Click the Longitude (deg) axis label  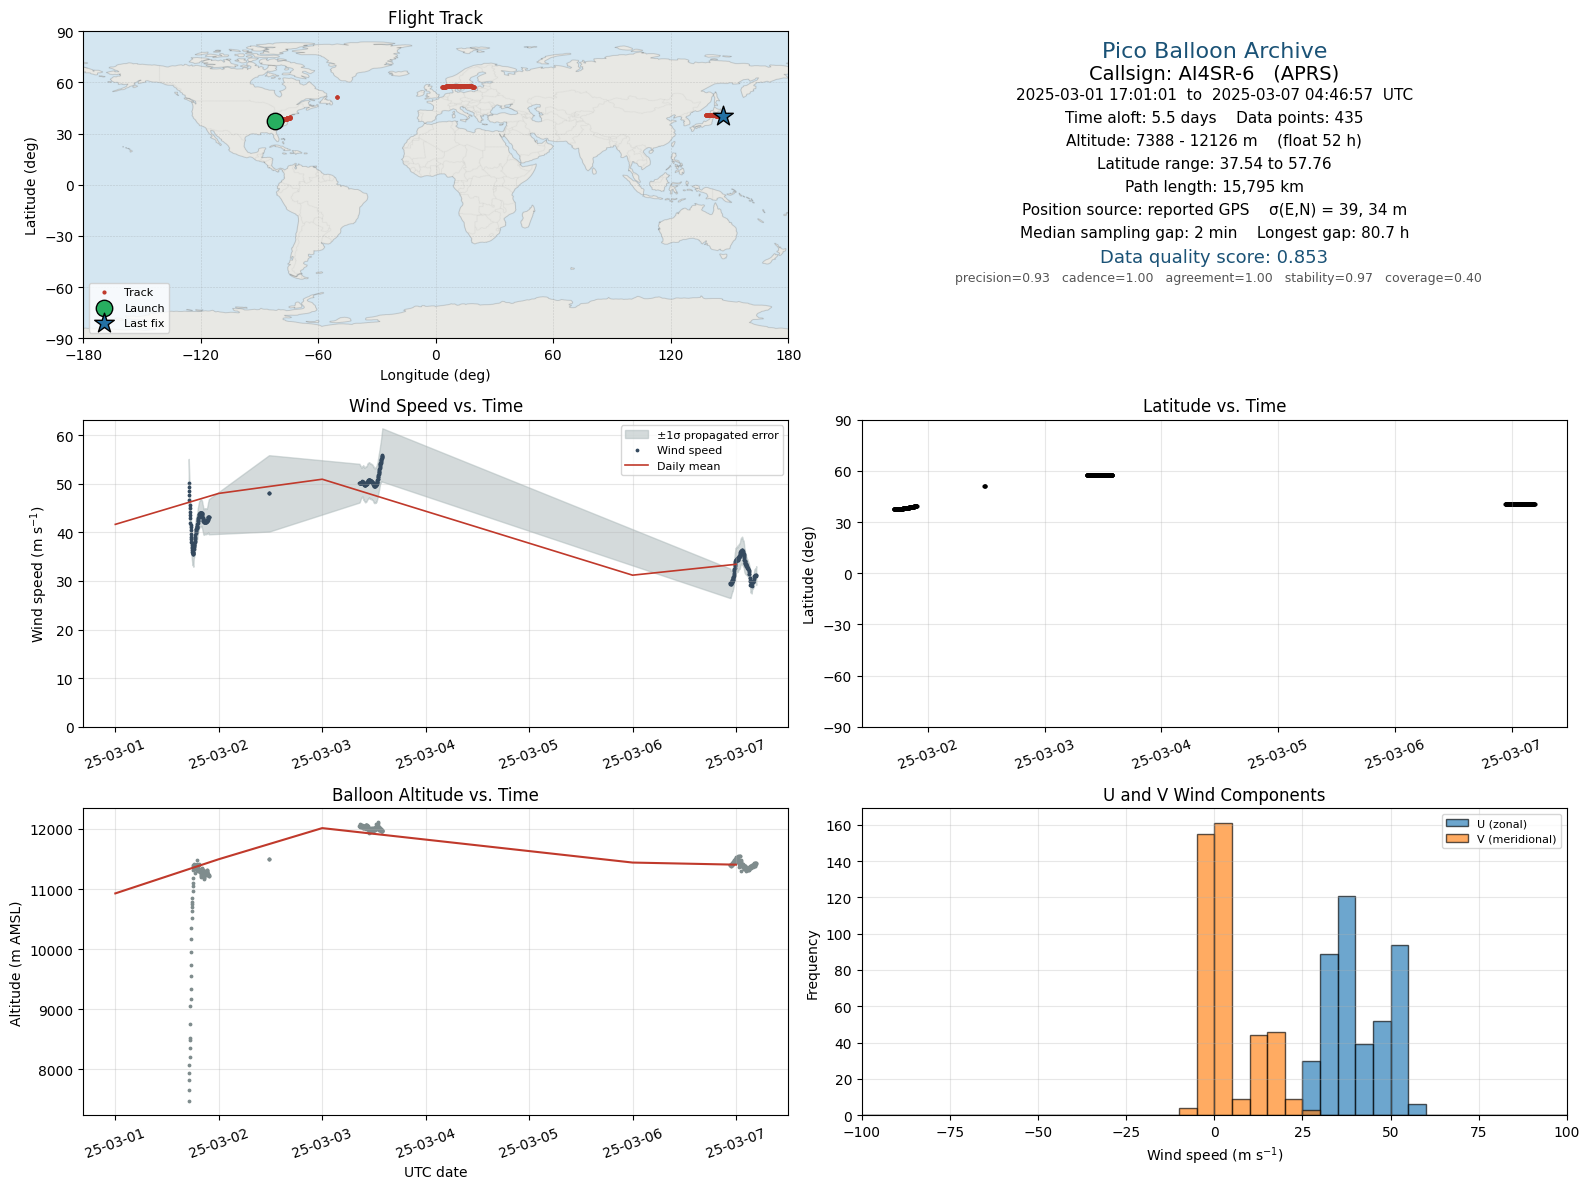(x=435, y=375)
